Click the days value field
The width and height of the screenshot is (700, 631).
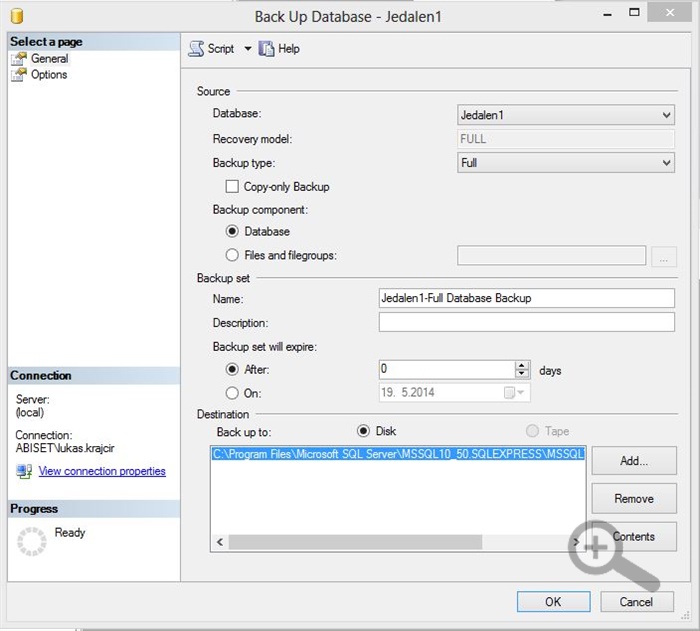[x=447, y=369]
